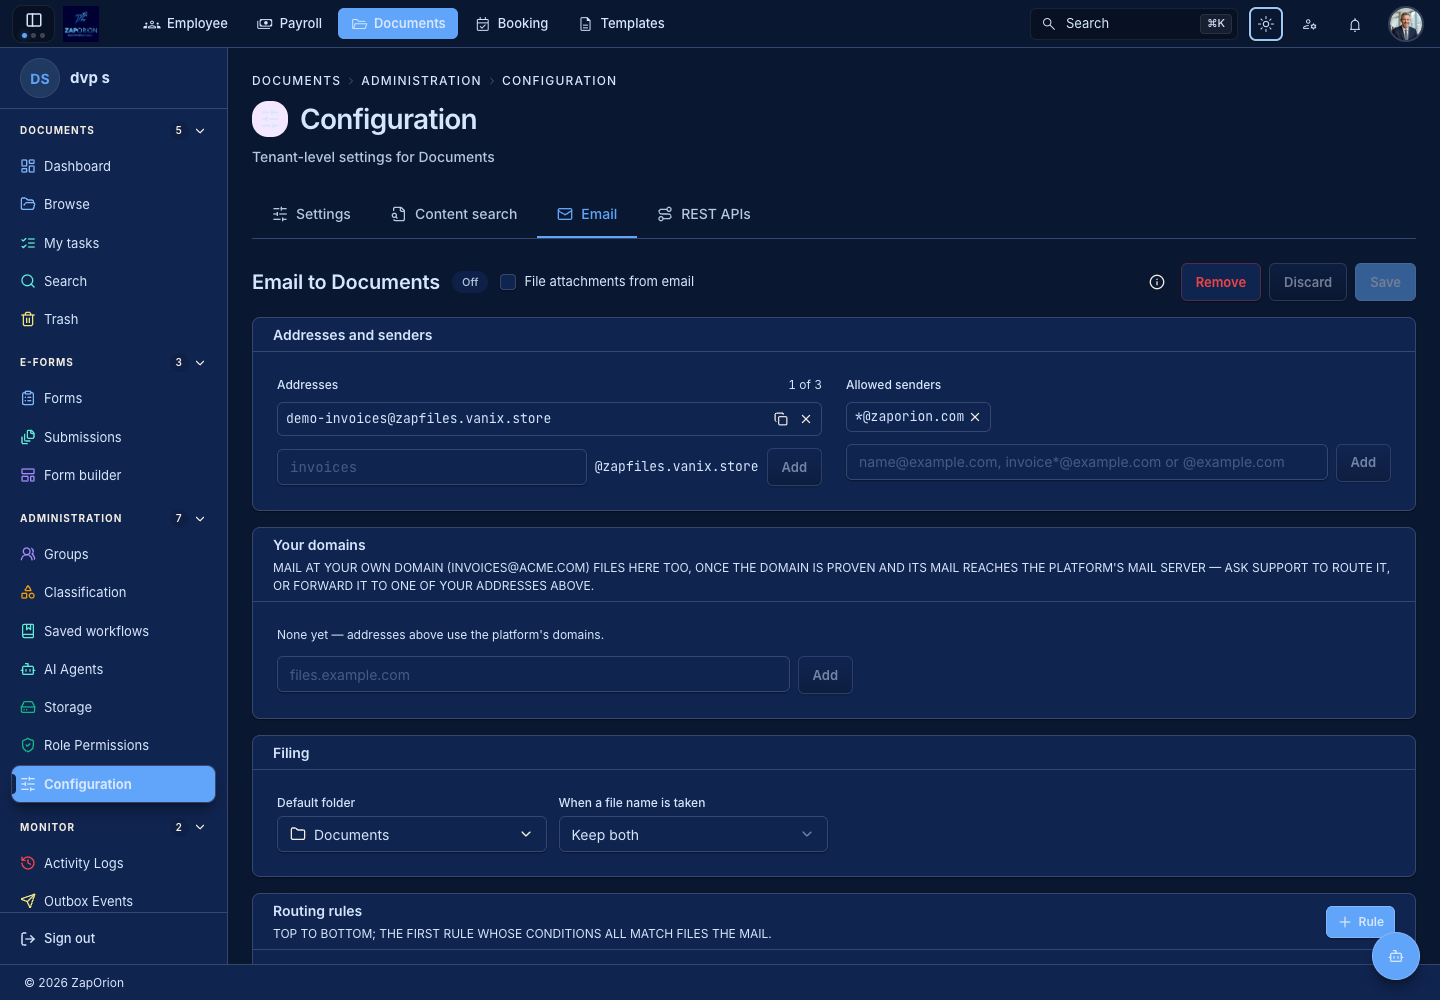Discard the email configuration changes

click(1308, 282)
